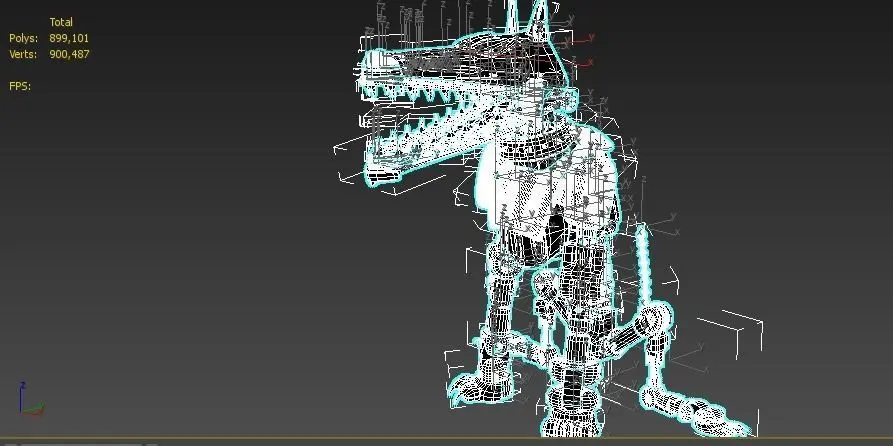
Task: Click the 'Polys:' label in viewport stats
Action: 23,38
